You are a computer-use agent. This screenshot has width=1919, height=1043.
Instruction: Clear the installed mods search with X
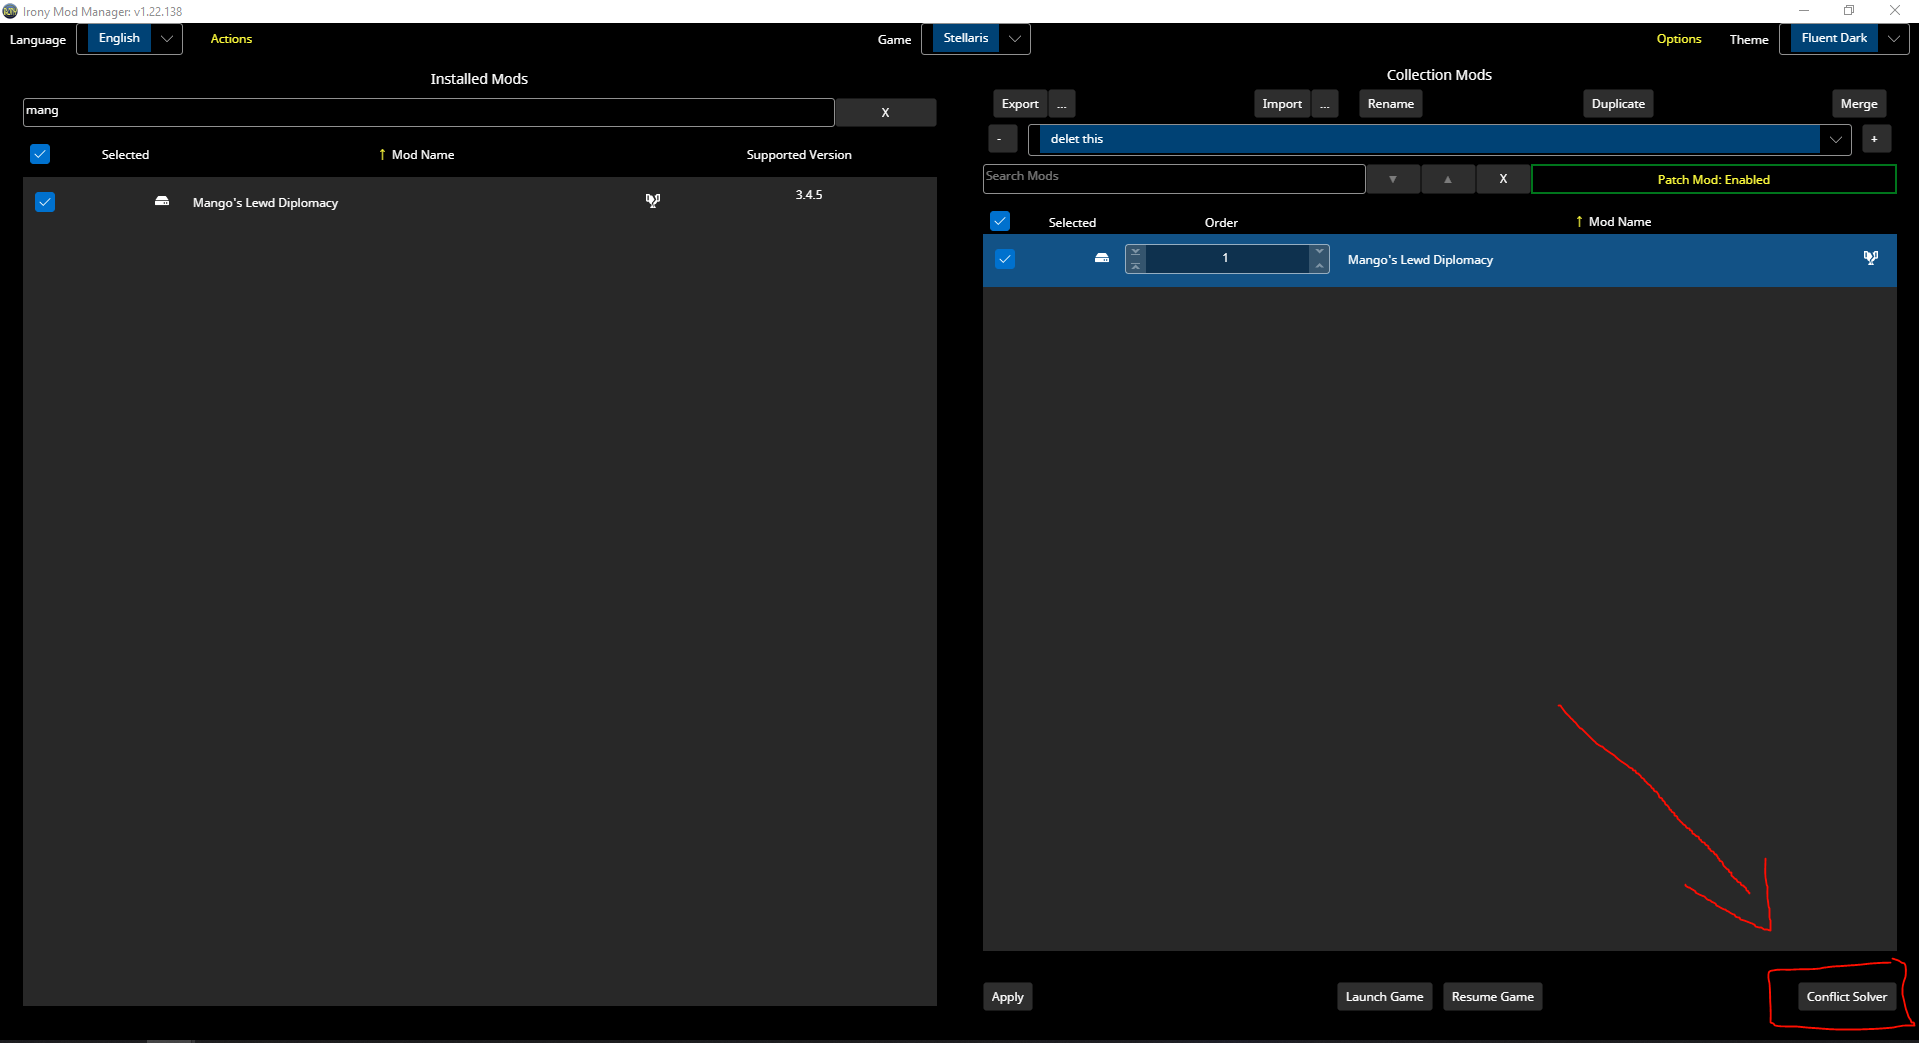tap(885, 112)
